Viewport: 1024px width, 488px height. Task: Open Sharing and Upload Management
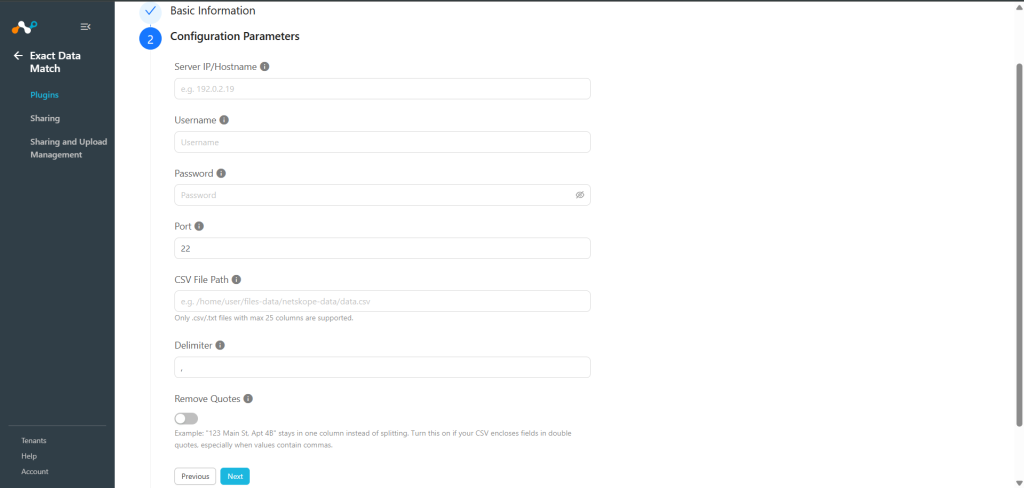tap(69, 148)
